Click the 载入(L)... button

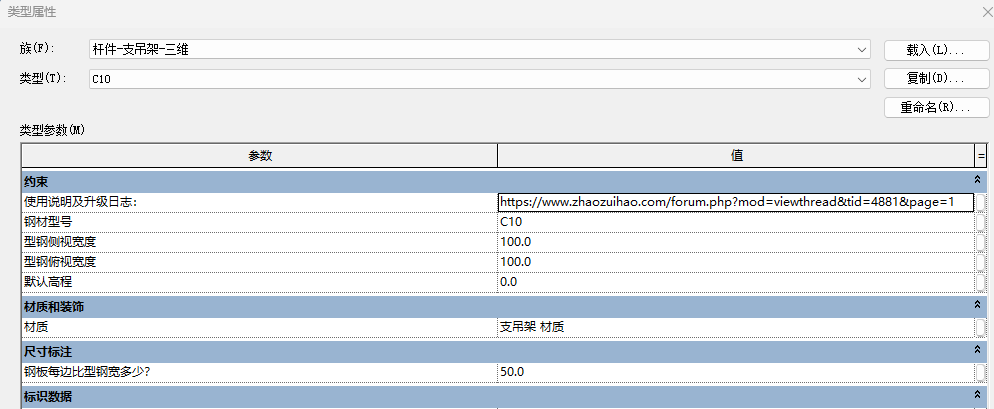(936, 49)
